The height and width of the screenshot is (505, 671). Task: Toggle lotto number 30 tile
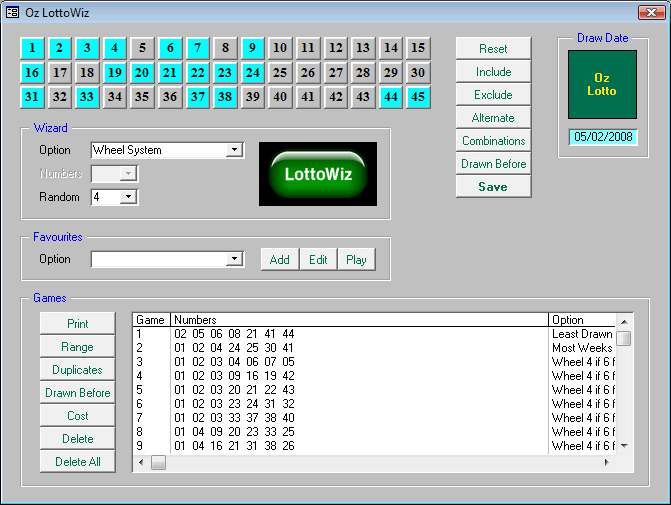pos(418,72)
